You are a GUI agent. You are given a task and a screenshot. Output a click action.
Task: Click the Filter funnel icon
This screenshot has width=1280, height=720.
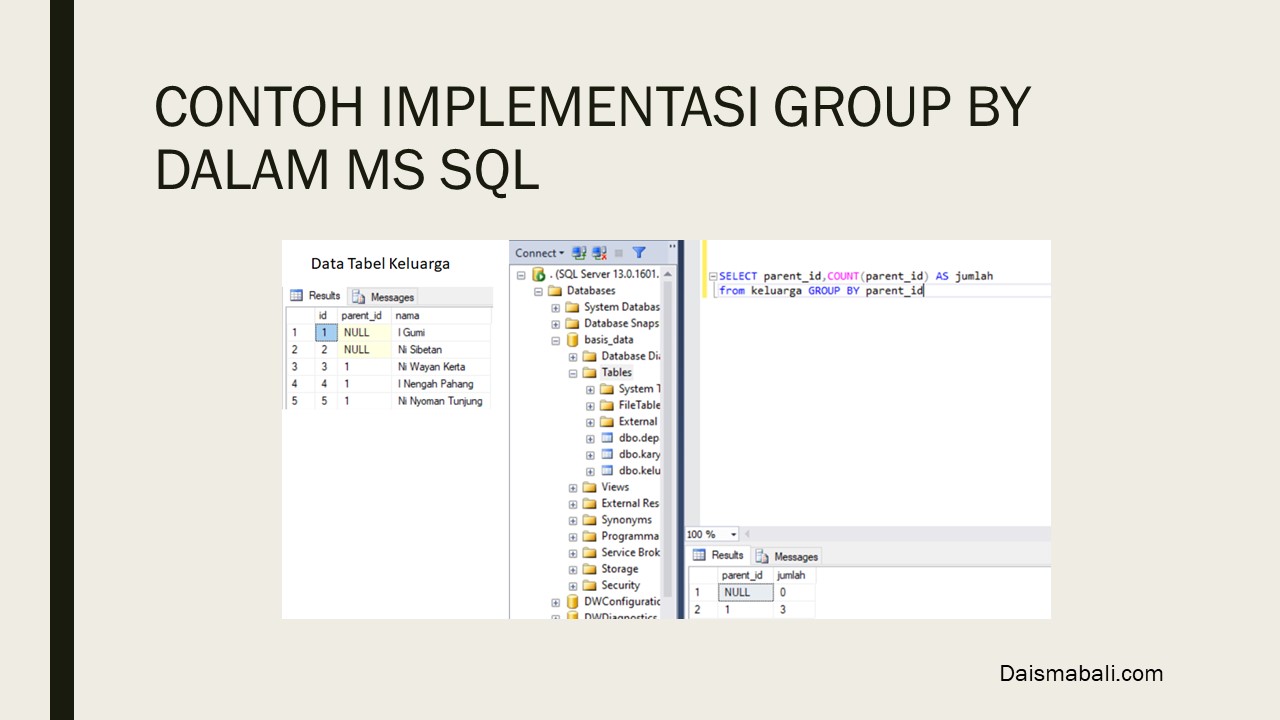pyautogui.click(x=639, y=253)
